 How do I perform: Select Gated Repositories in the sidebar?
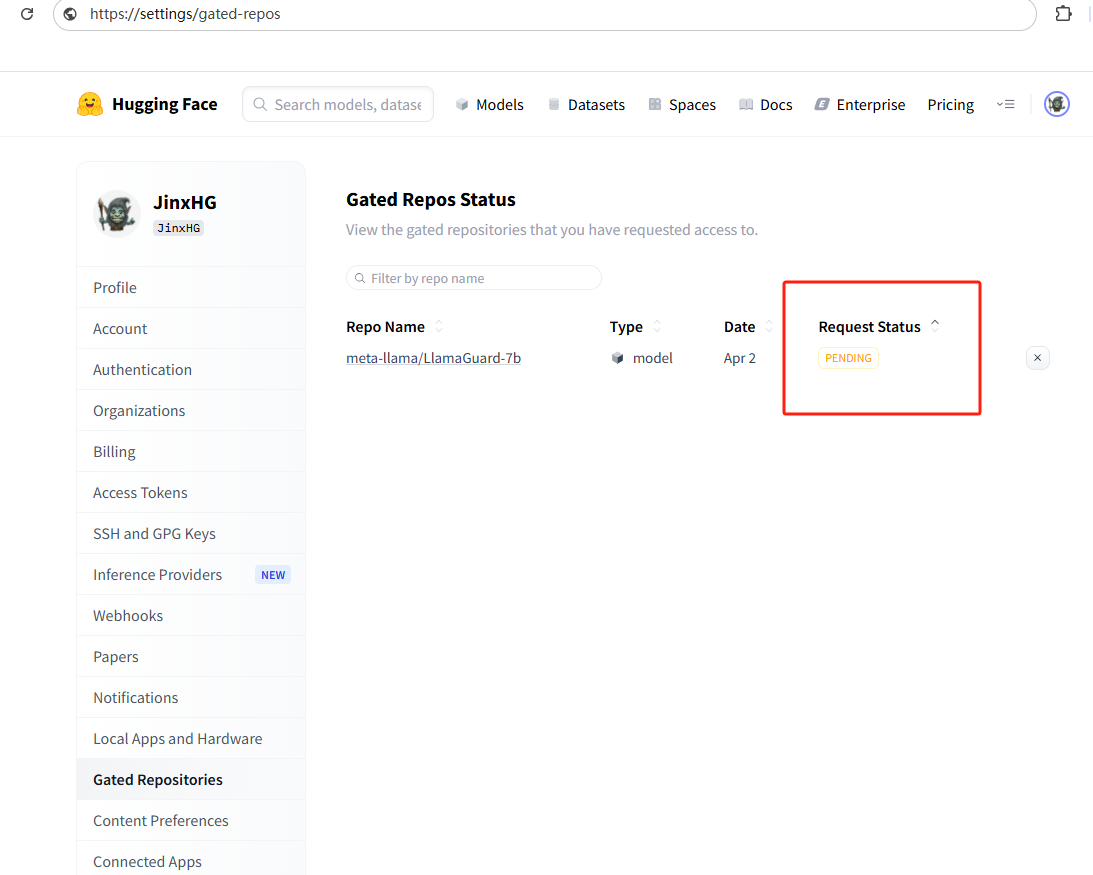[x=190, y=779]
